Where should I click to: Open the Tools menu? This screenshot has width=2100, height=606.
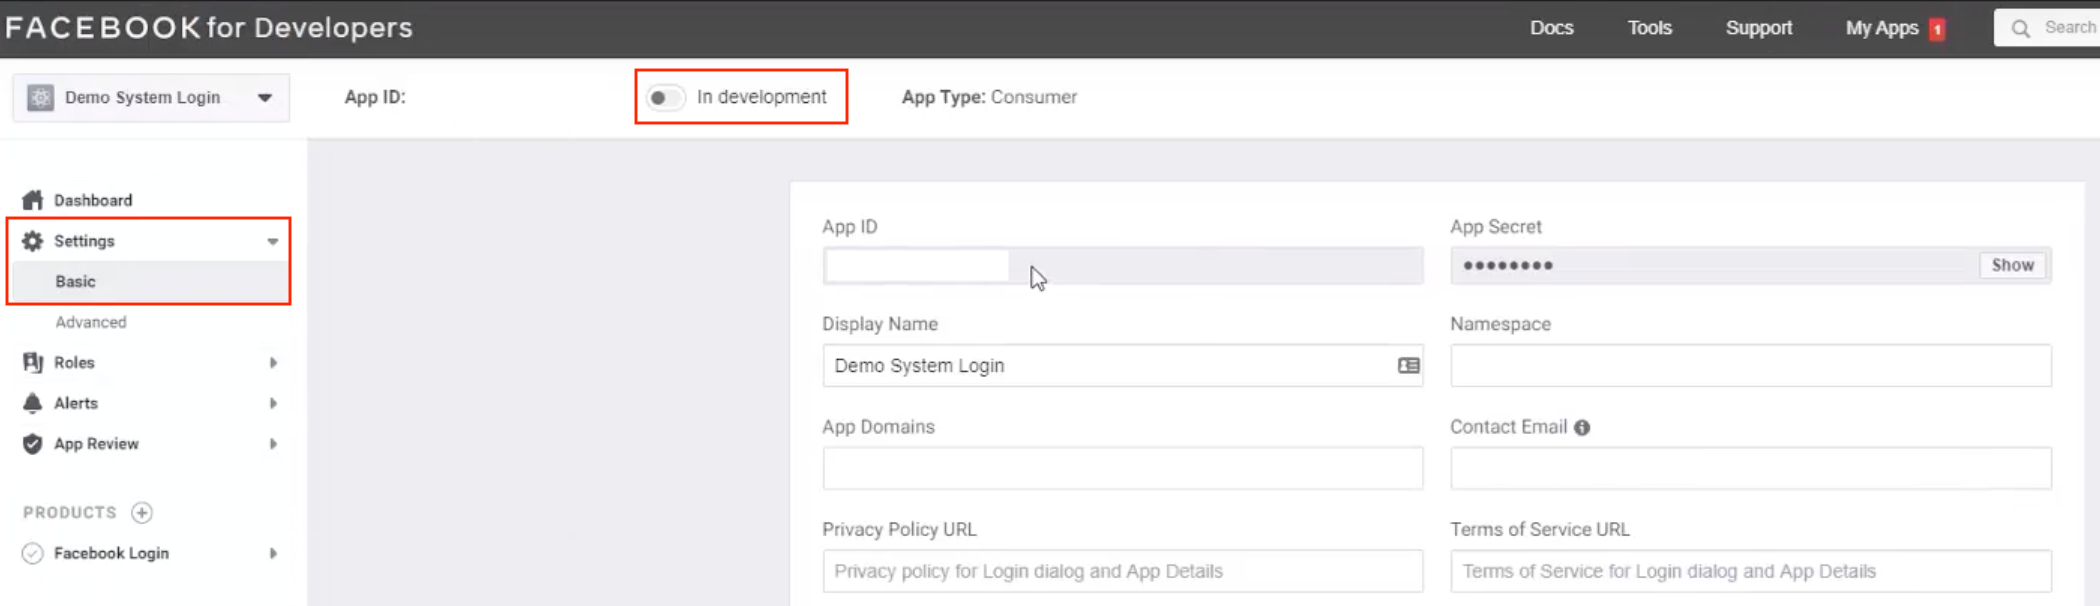pyautogui.click(x=1650, y=28)
